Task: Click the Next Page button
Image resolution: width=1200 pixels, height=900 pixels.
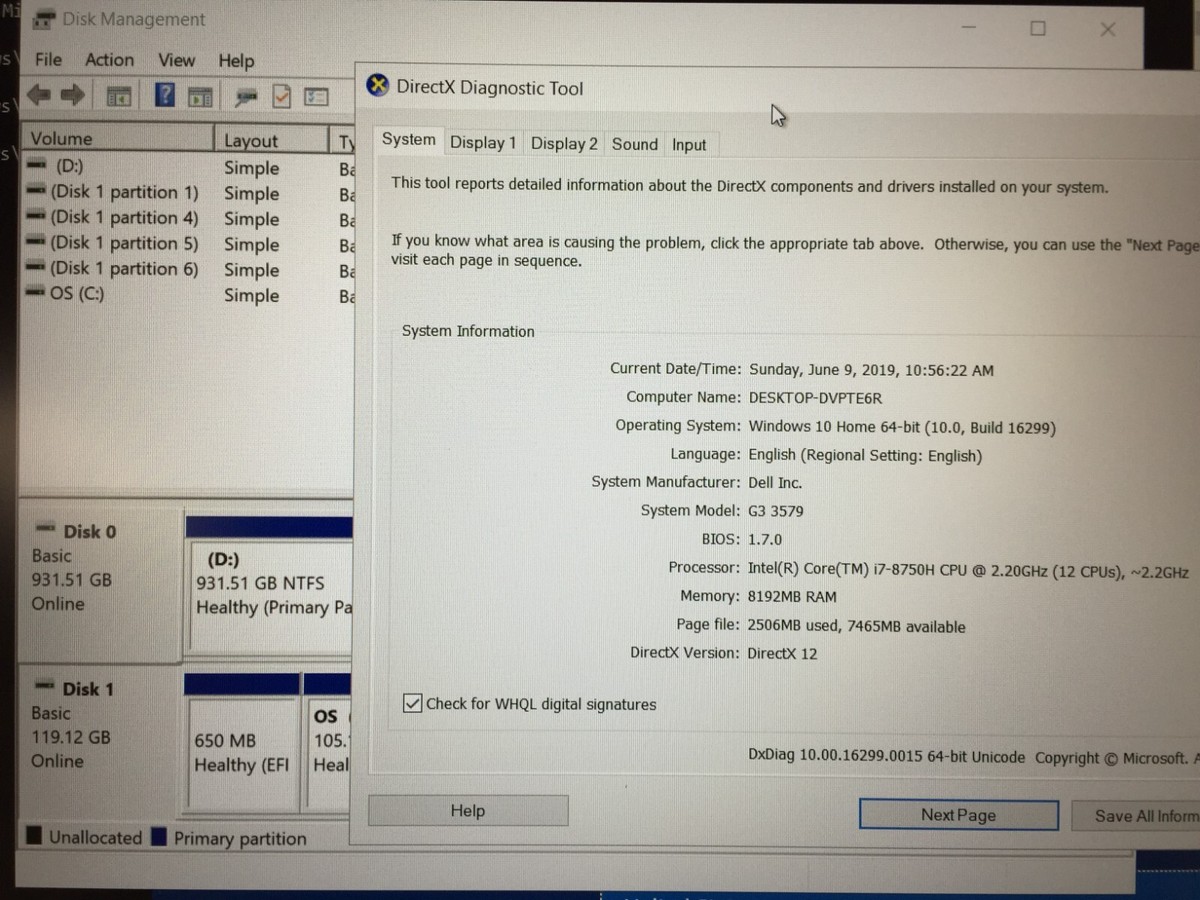Action: (958, 814)
